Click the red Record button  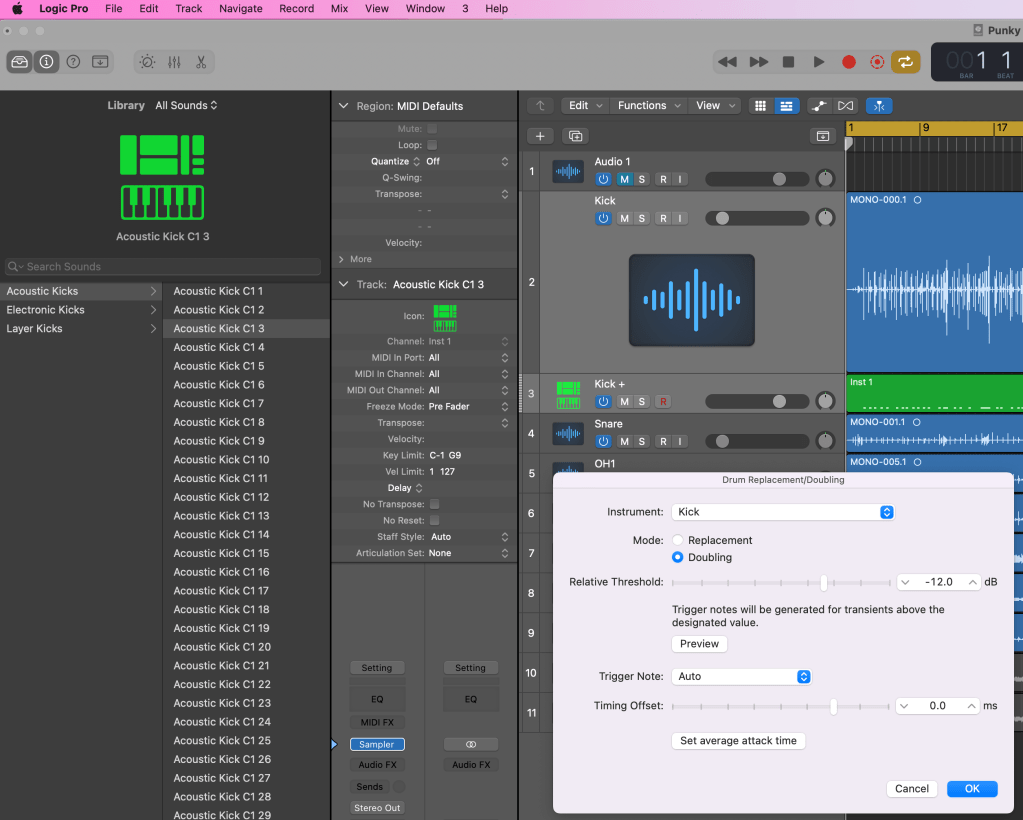pyautogui.click(x=849, y=62)
